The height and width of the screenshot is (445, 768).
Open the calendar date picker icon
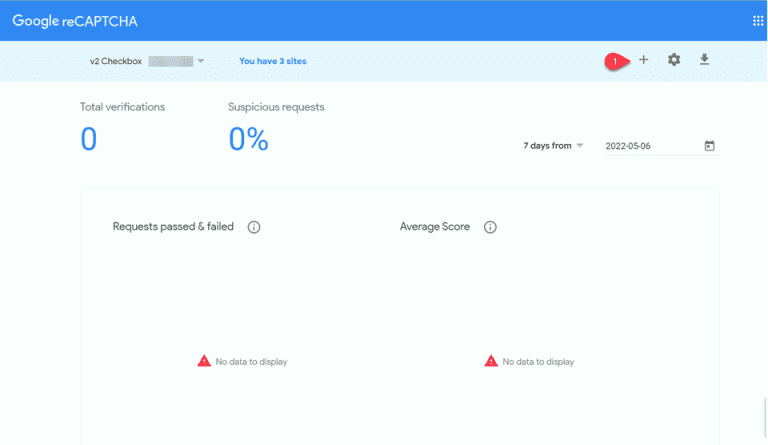point(709,145)
